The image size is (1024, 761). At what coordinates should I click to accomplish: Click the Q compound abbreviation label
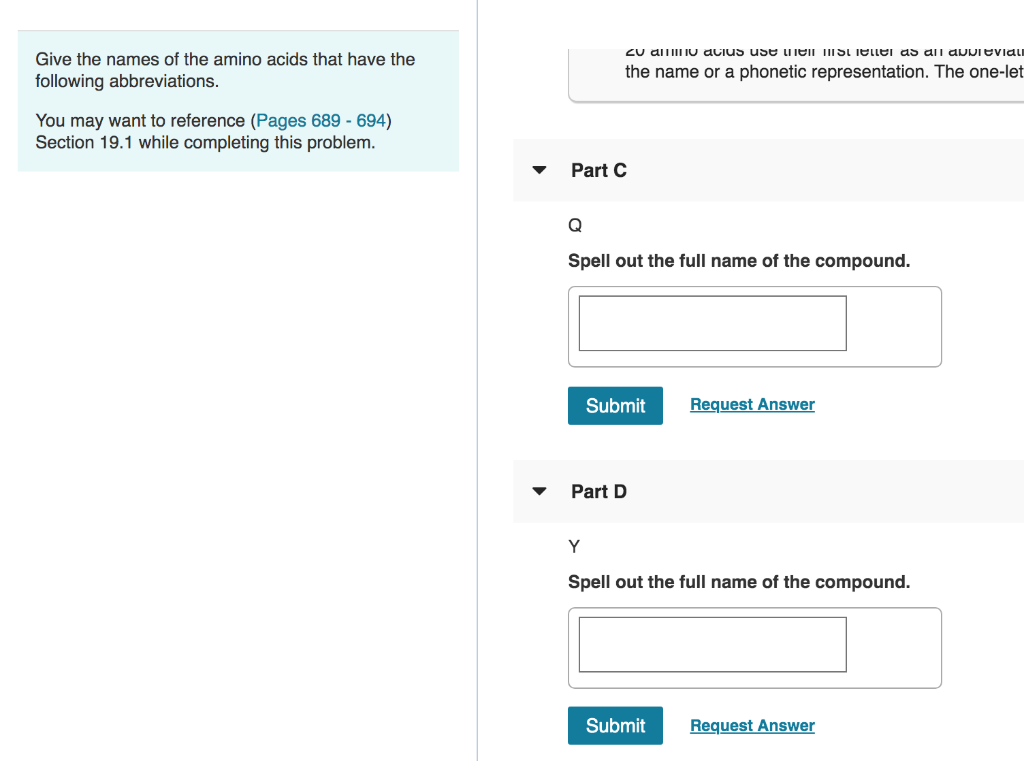point(575,225)
